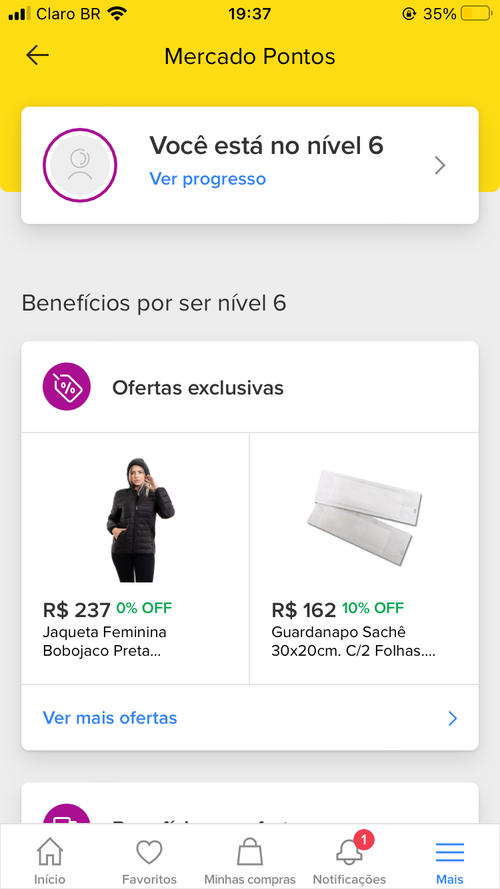Tap the blue chevron beside Ver mais ofertas
Screen dimensions: 500x889
coord(452,718)
